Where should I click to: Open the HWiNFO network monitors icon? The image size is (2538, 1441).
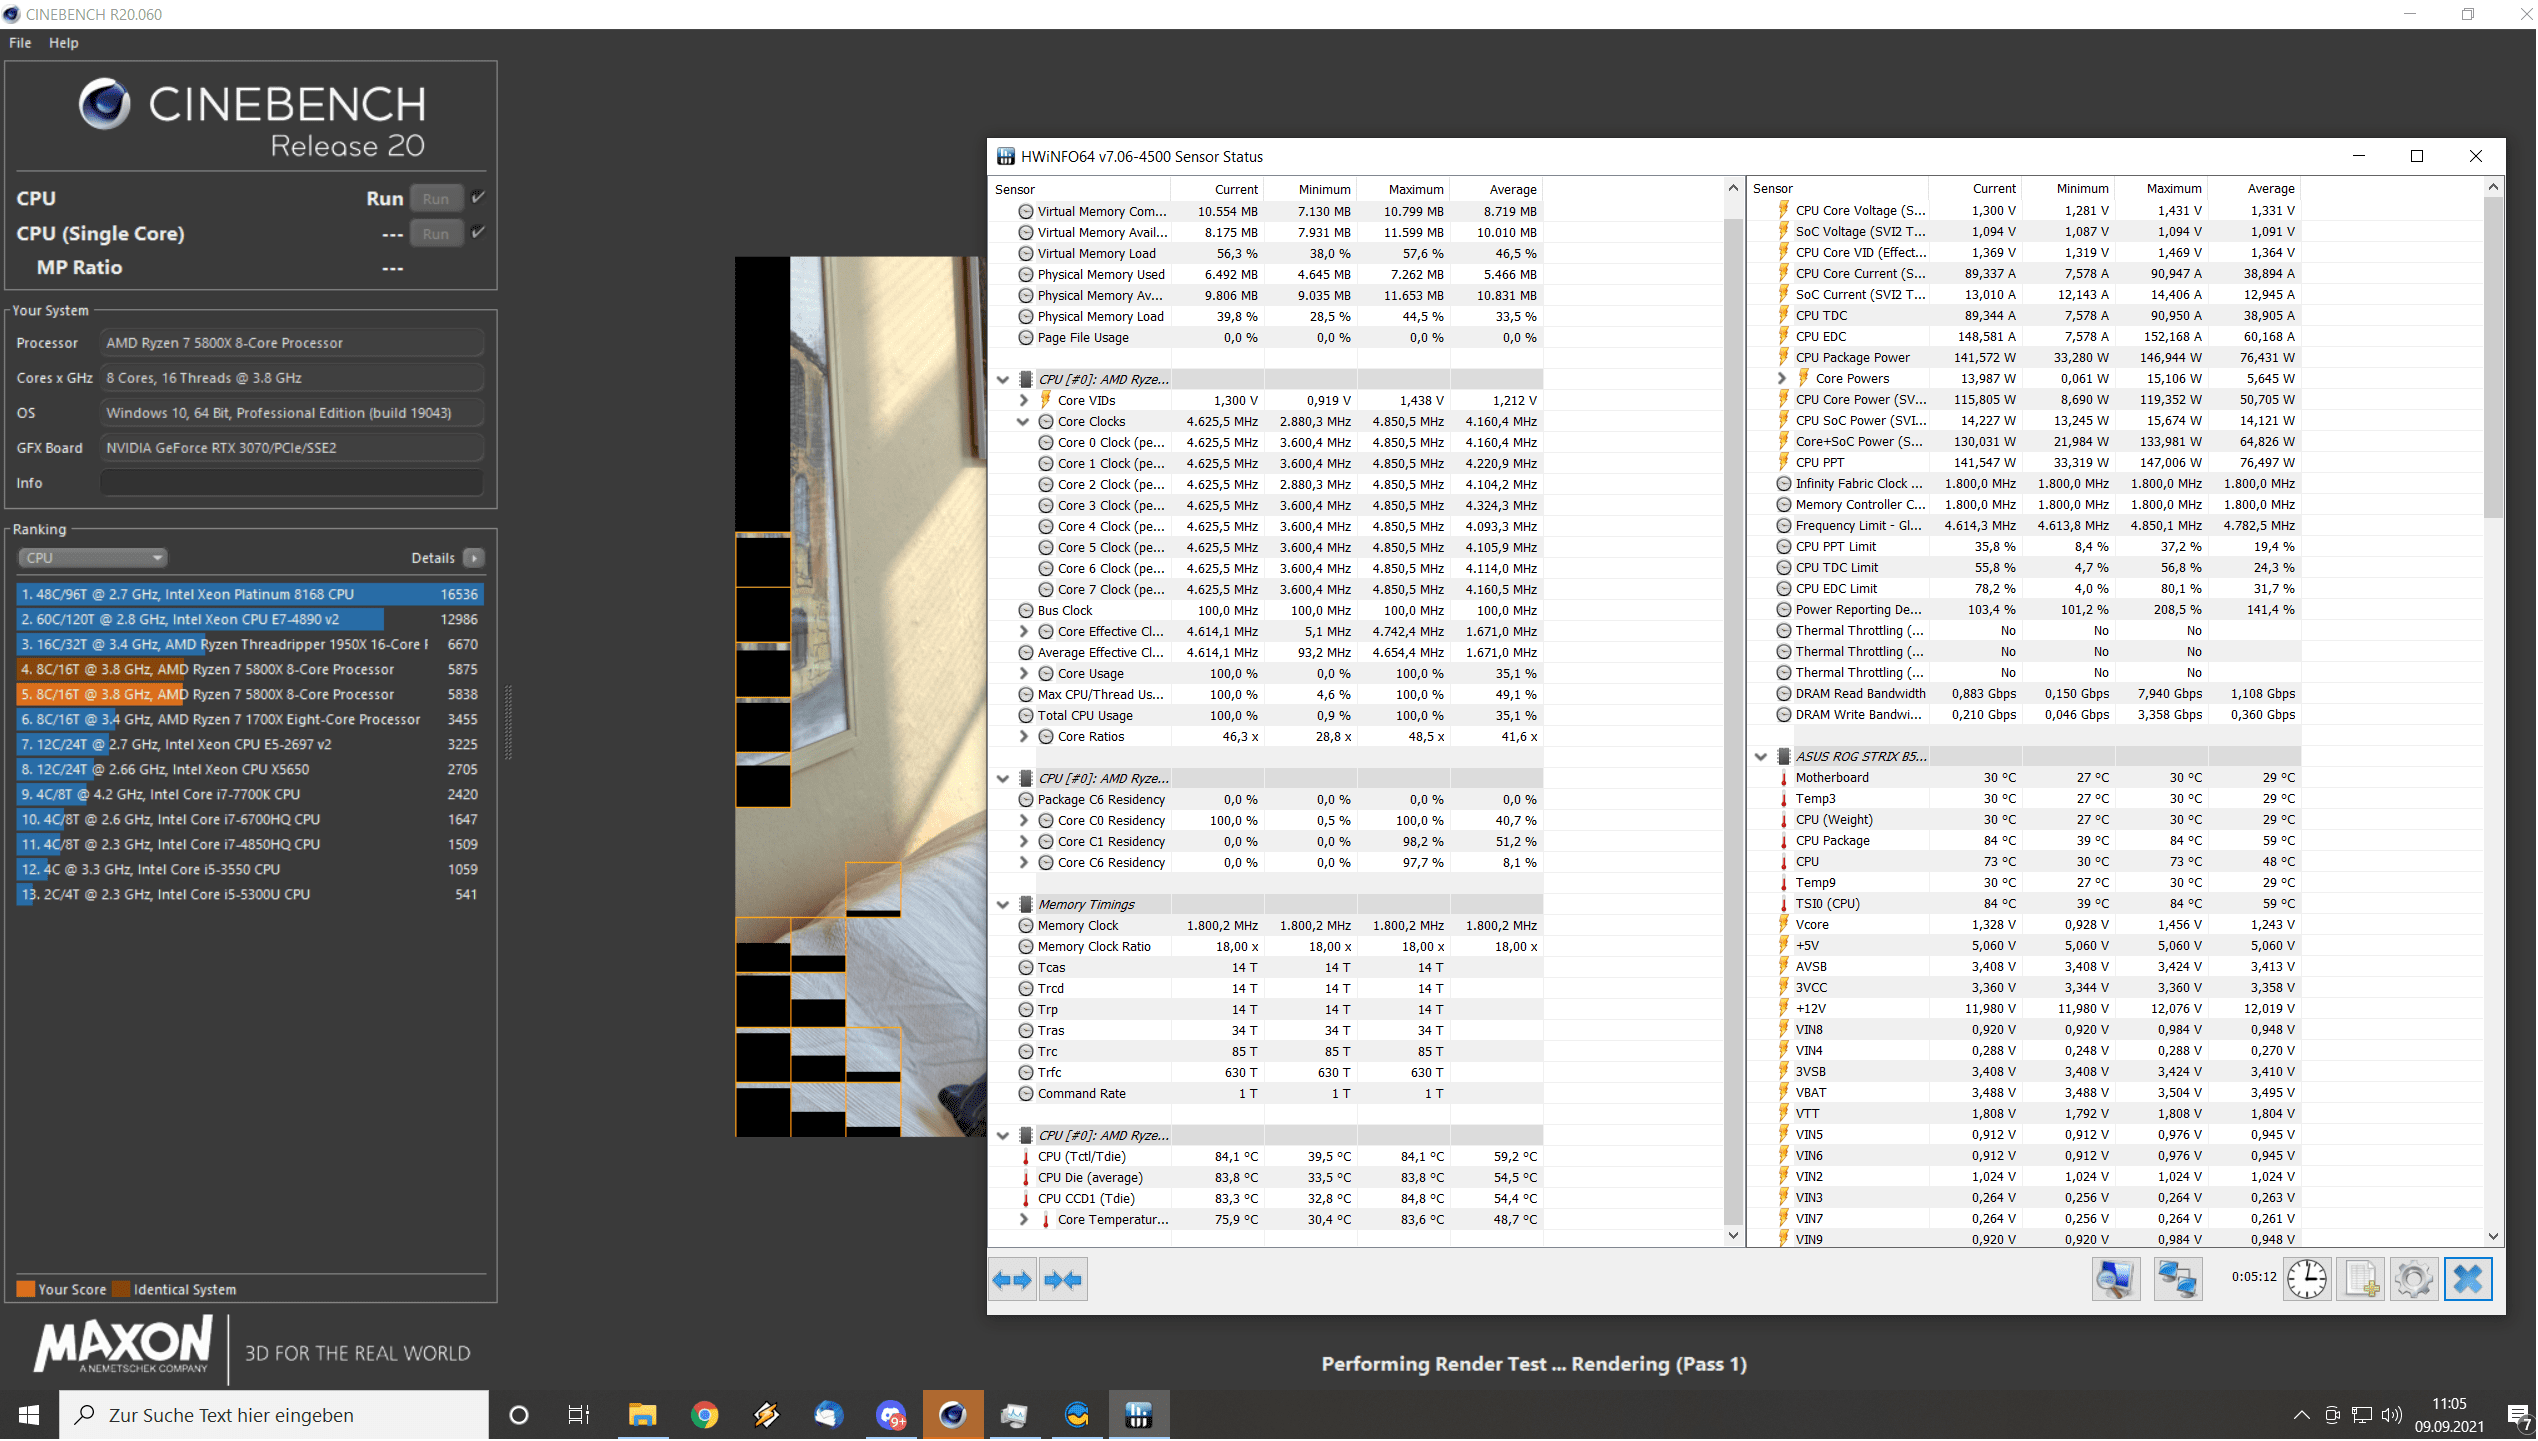[2177, 1279]
